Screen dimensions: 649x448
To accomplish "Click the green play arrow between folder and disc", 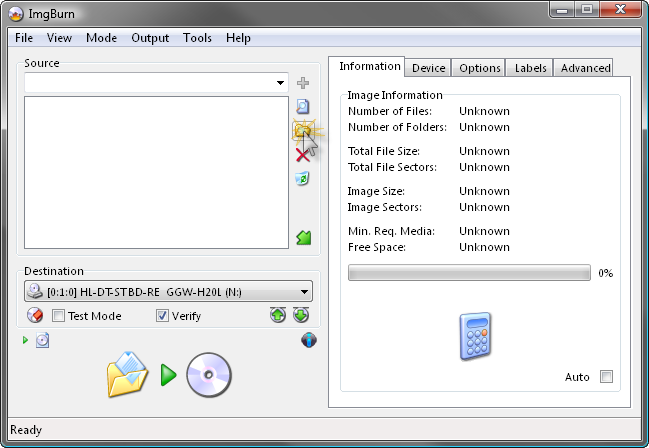I will [x=168, y=375].
